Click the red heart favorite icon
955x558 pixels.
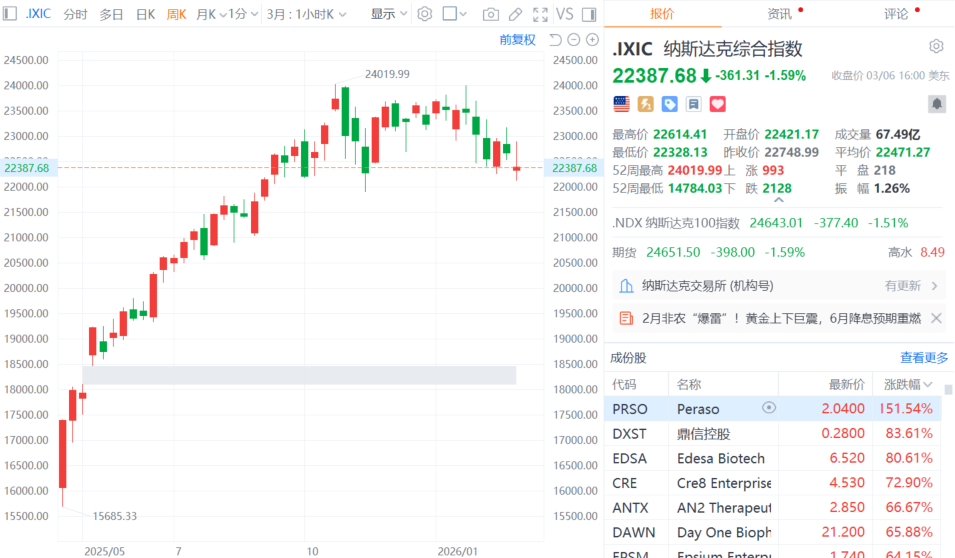(x=717, y=104)
